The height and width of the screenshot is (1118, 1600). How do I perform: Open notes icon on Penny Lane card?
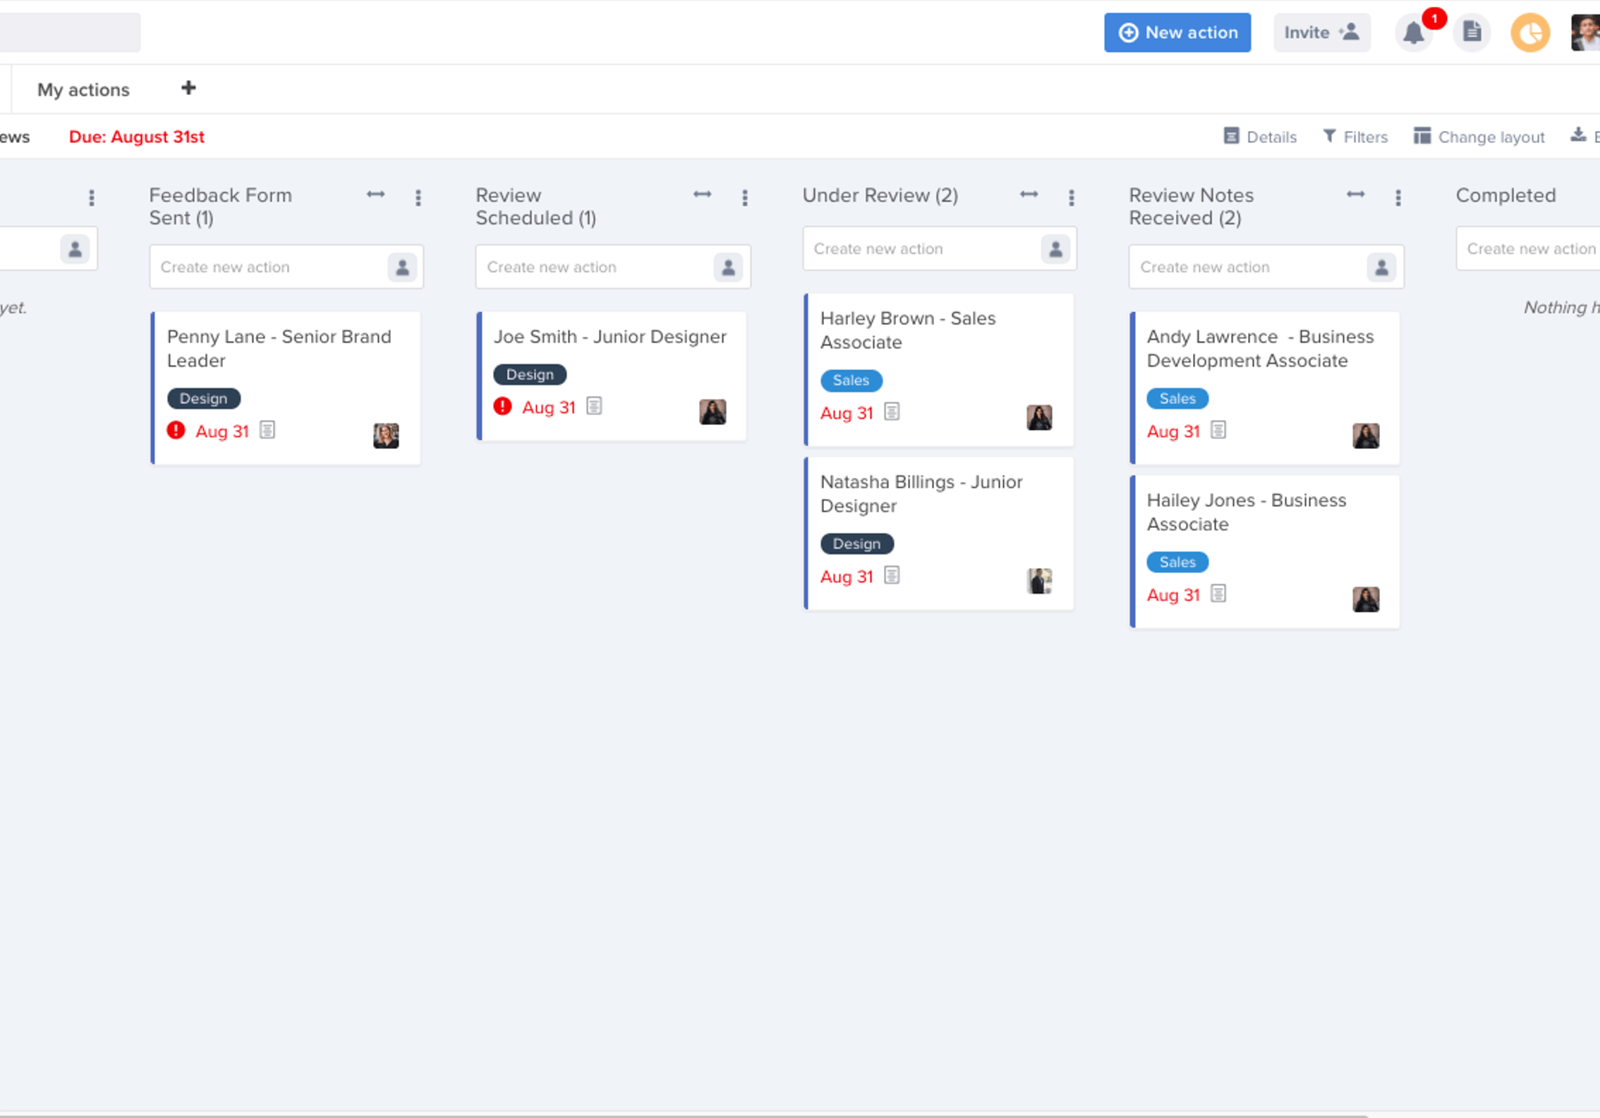(267, 430)
